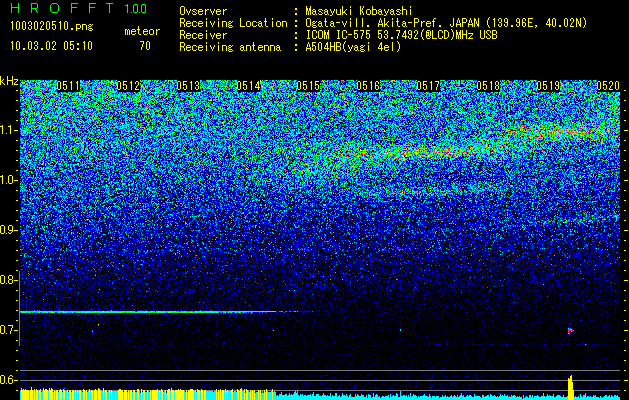
Task: Click the 'Receiving Location' field label
Action: pyautogui.click(x=233, y=23)
